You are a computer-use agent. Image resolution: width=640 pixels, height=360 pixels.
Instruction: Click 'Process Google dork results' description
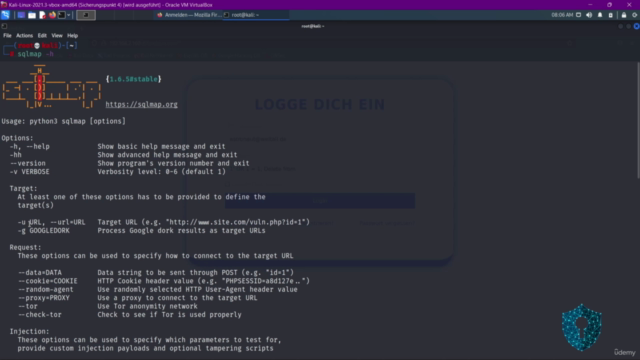(x=181, y=231)
